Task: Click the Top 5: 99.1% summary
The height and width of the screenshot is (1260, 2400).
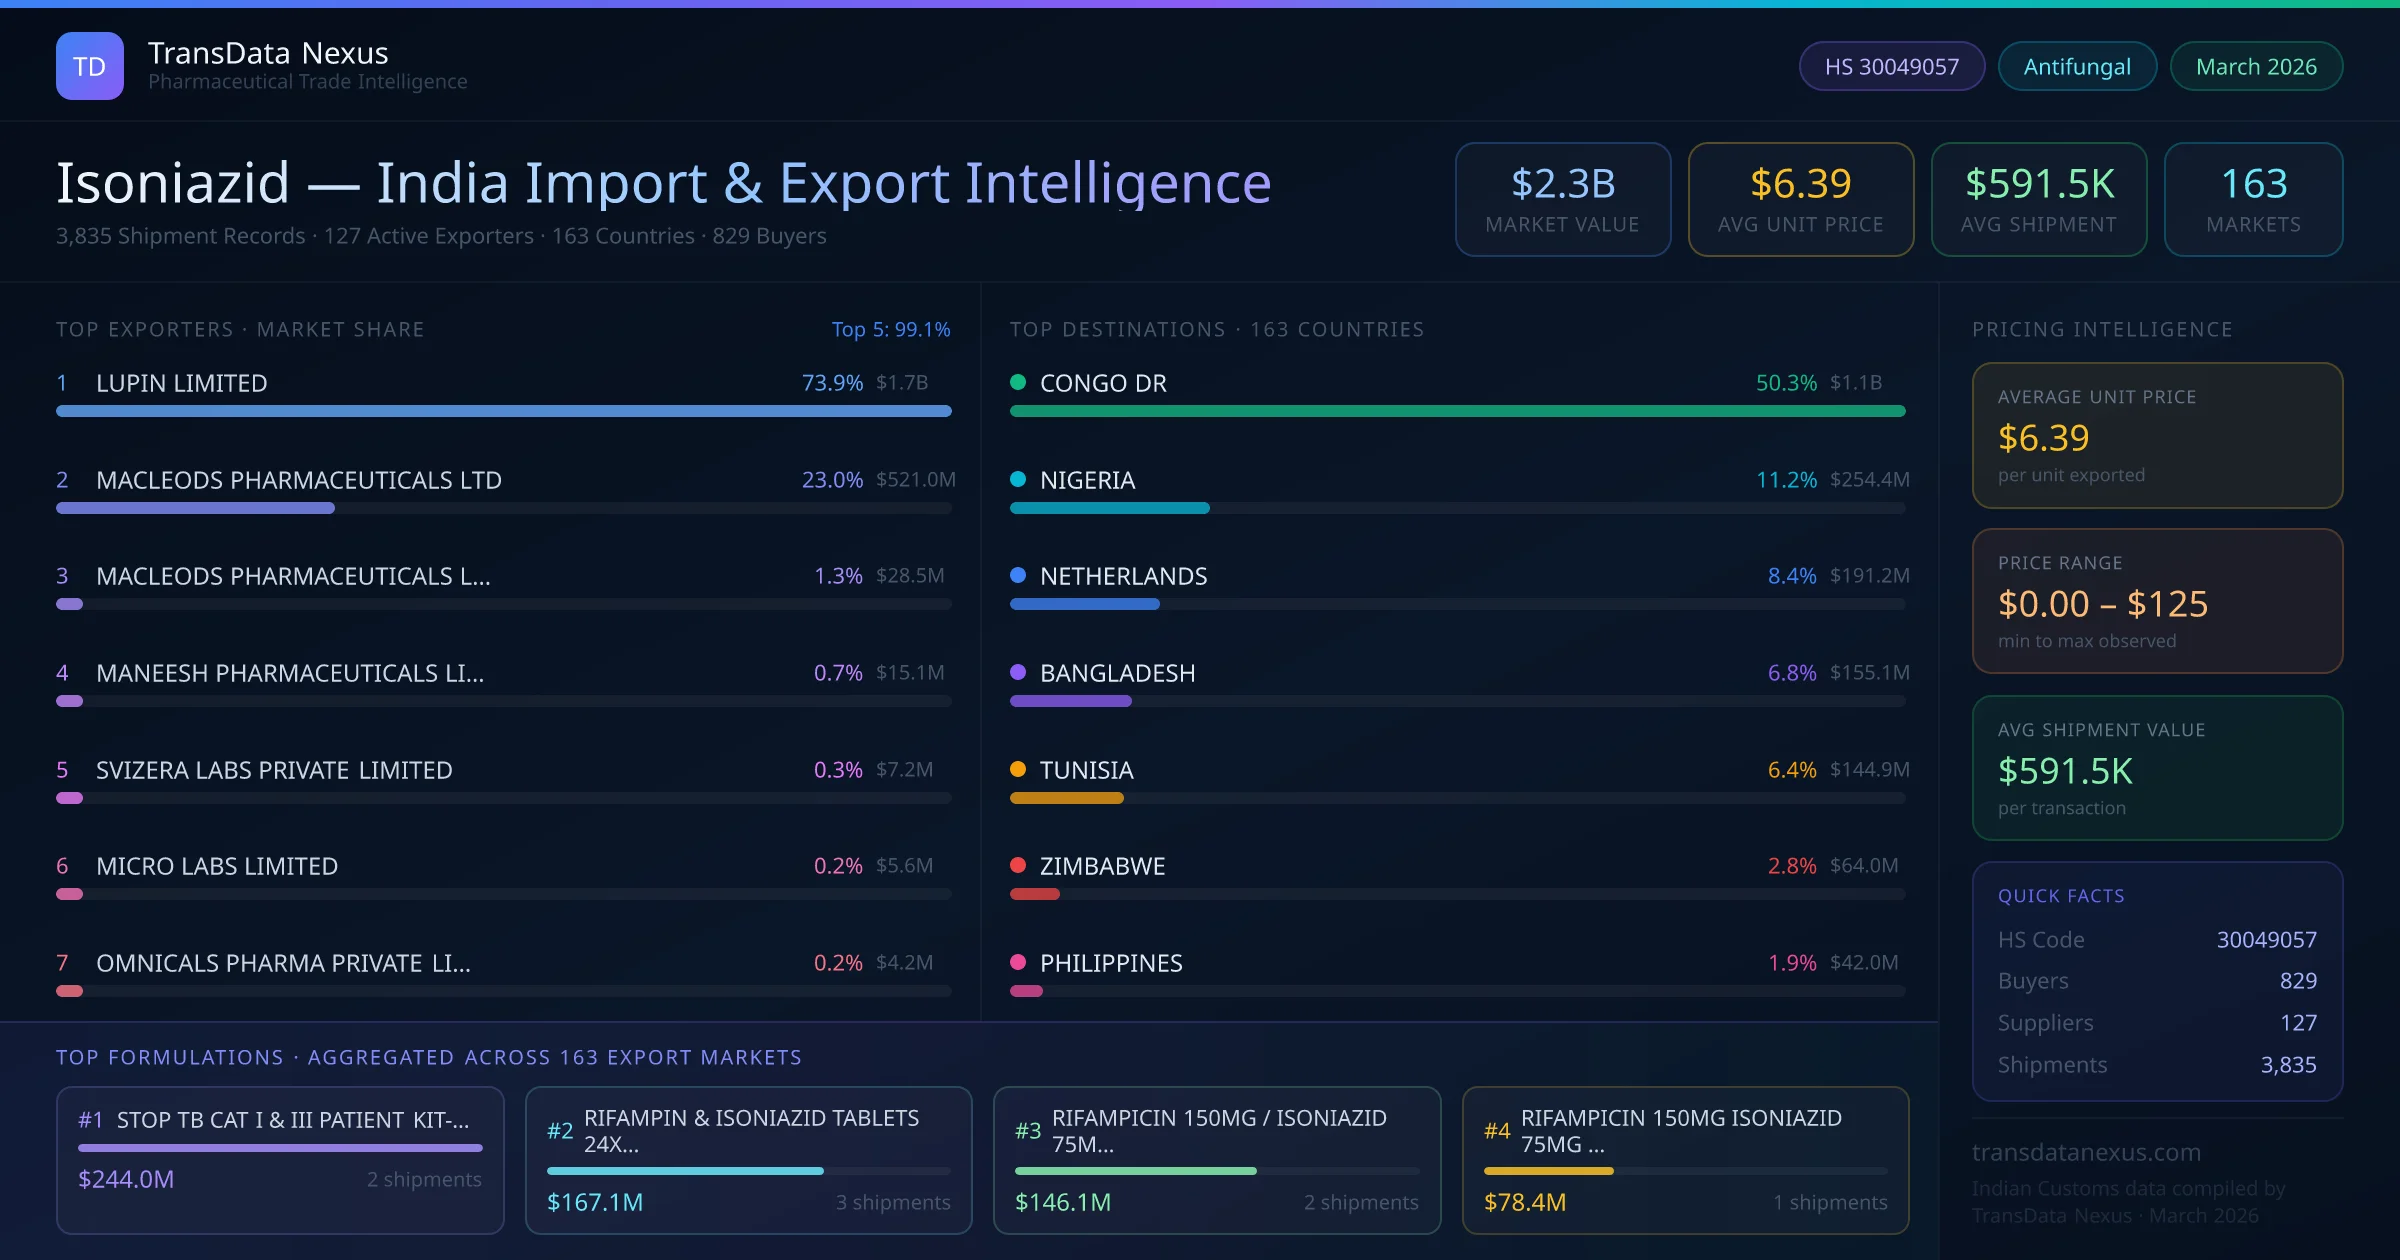Action: point(891,329)
